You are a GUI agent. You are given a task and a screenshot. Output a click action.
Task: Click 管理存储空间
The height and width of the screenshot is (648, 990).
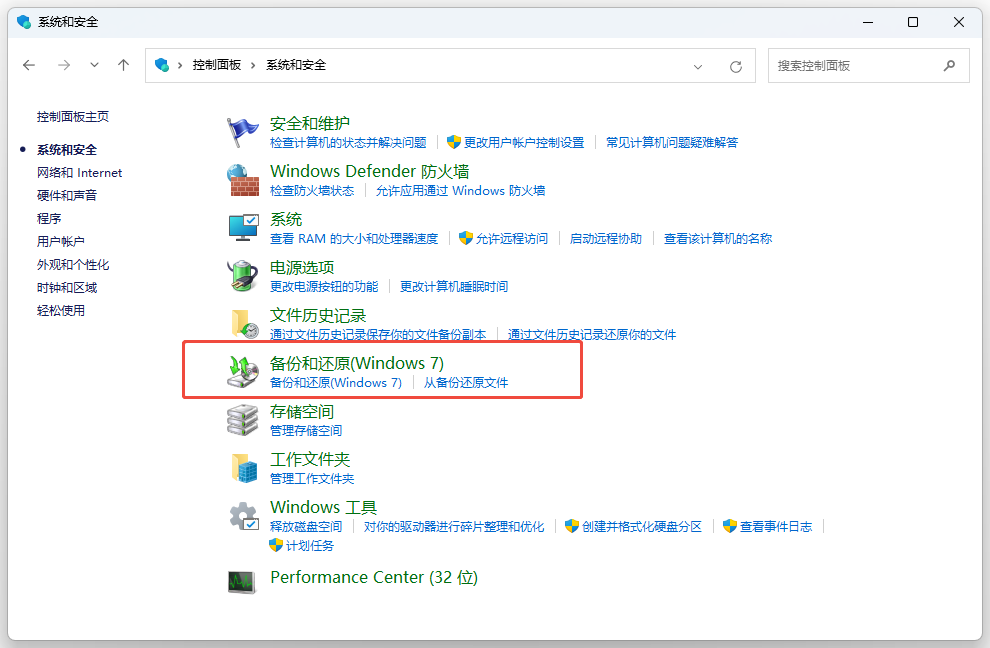[306, 431]
